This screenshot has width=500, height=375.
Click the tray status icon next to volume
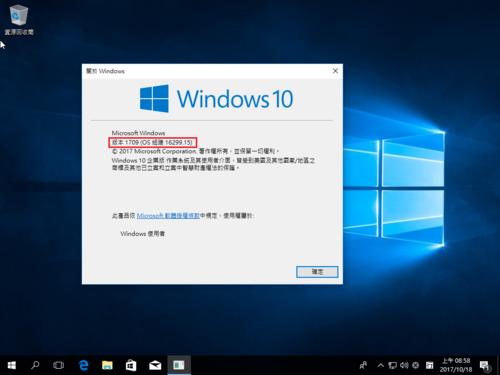click(x=415, y=365)
